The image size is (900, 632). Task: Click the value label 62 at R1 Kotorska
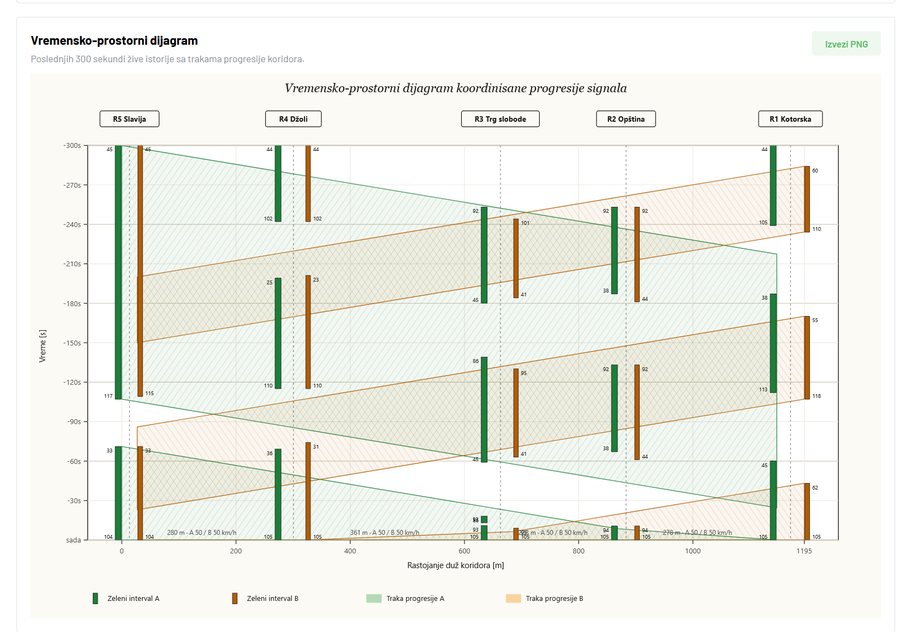pos(815,488)
